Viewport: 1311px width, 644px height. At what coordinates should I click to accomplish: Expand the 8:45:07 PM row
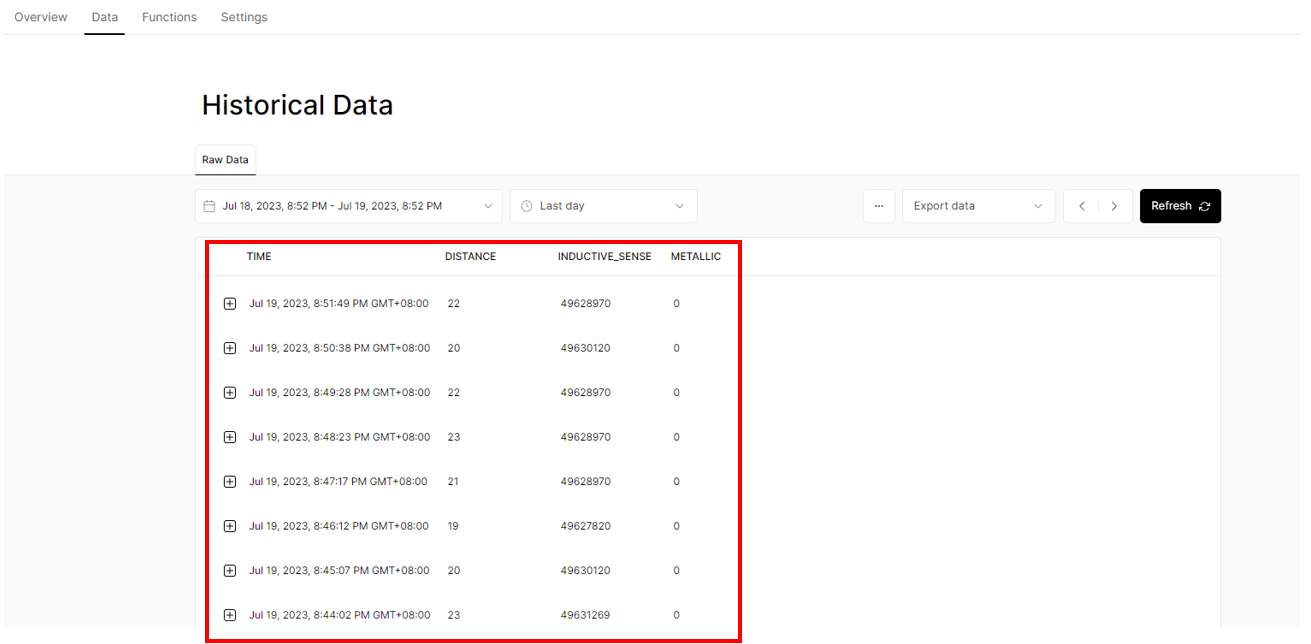point(229,571)
